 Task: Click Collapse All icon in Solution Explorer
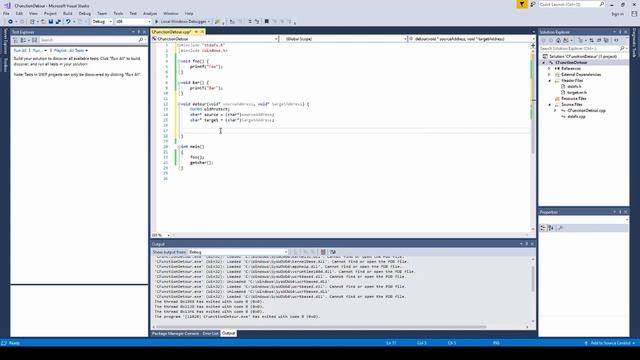pos(599,40)
